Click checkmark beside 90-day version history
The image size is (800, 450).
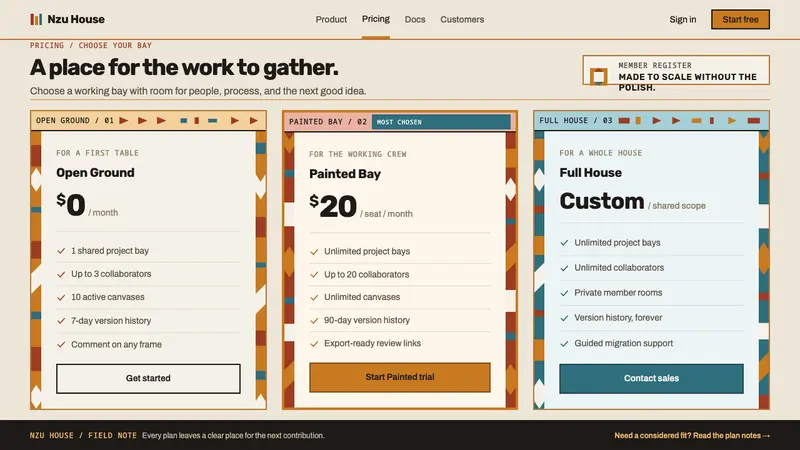click(x=314, y=321)
